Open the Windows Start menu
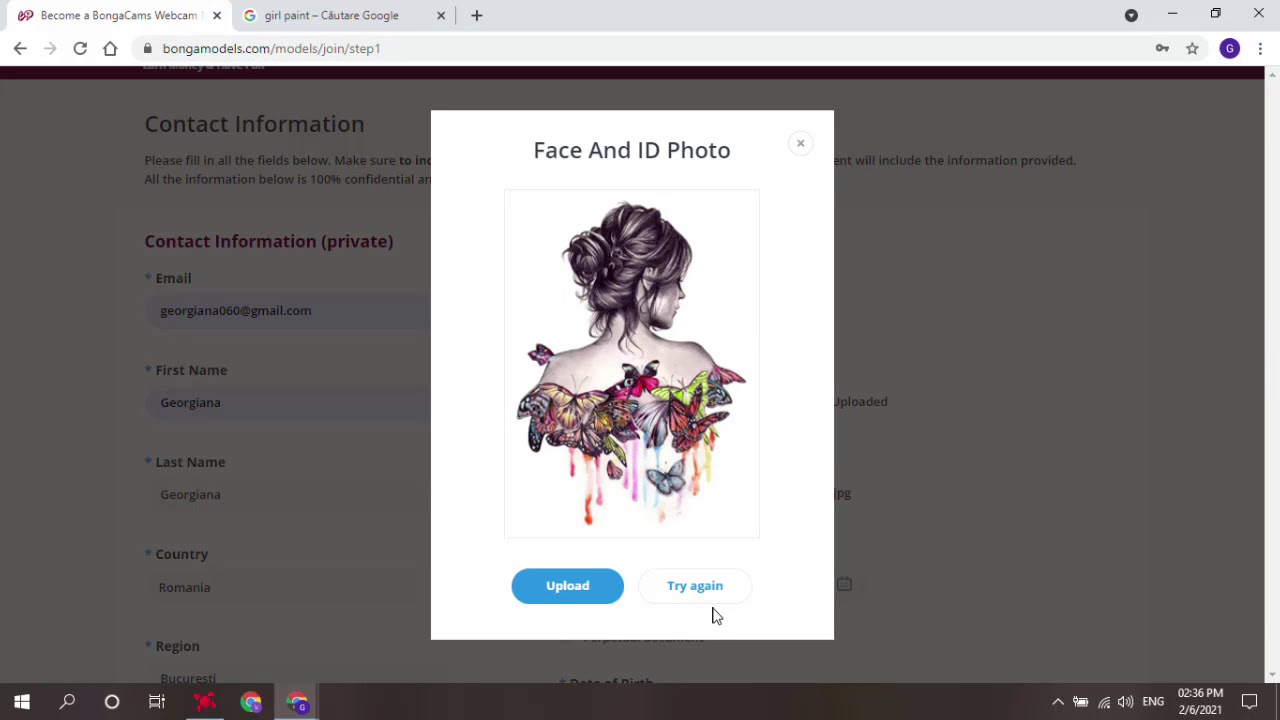 [x=22, y=702]
